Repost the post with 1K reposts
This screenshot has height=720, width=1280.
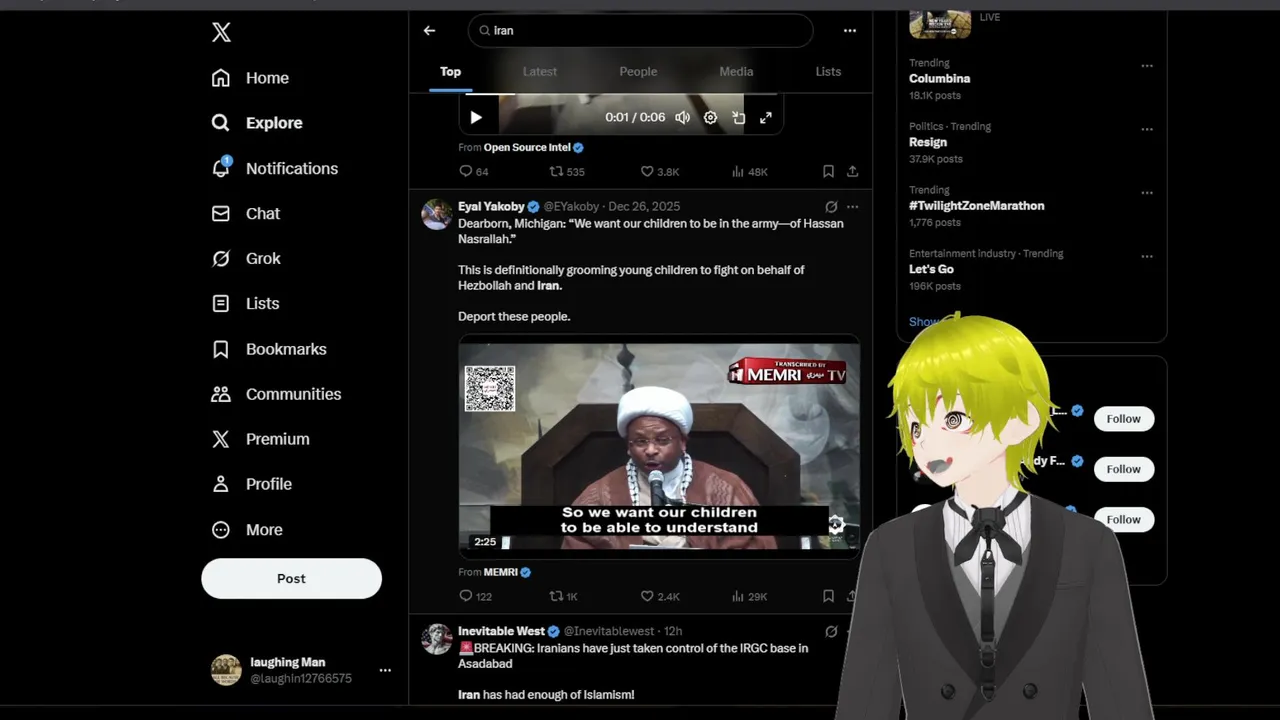(564, 596)
